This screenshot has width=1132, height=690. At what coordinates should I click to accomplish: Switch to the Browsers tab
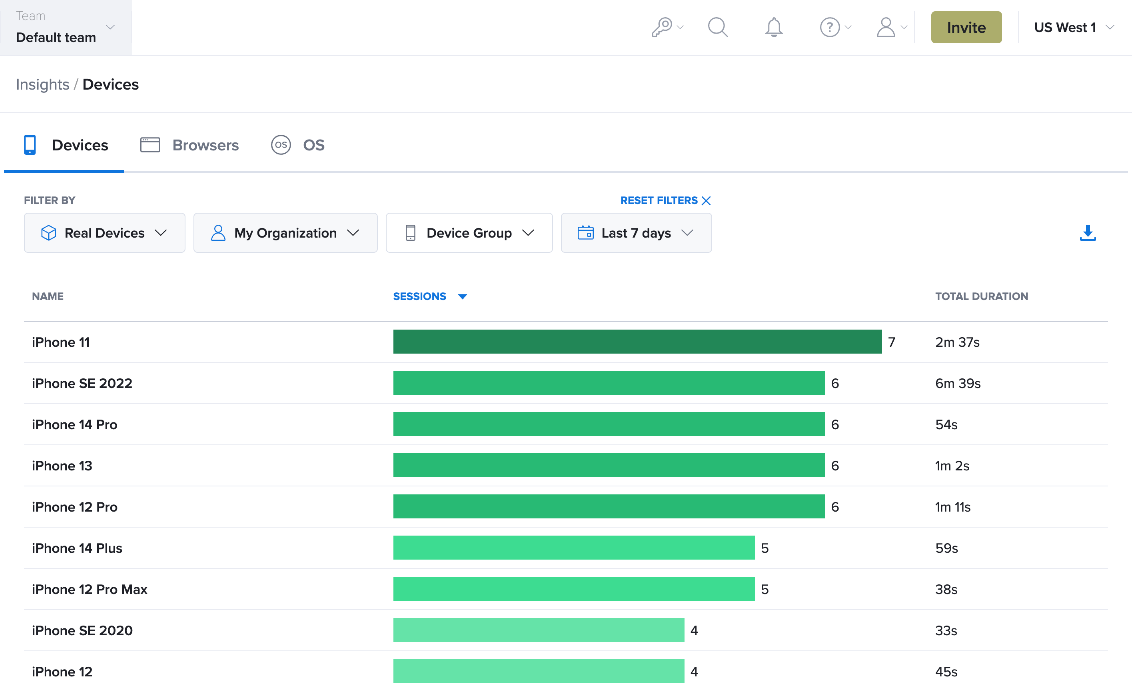(x=189, y=145)
